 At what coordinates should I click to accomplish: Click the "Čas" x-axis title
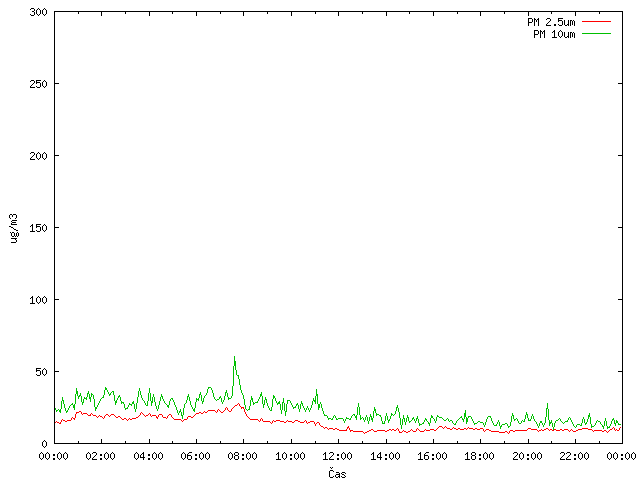coord(337,473)
